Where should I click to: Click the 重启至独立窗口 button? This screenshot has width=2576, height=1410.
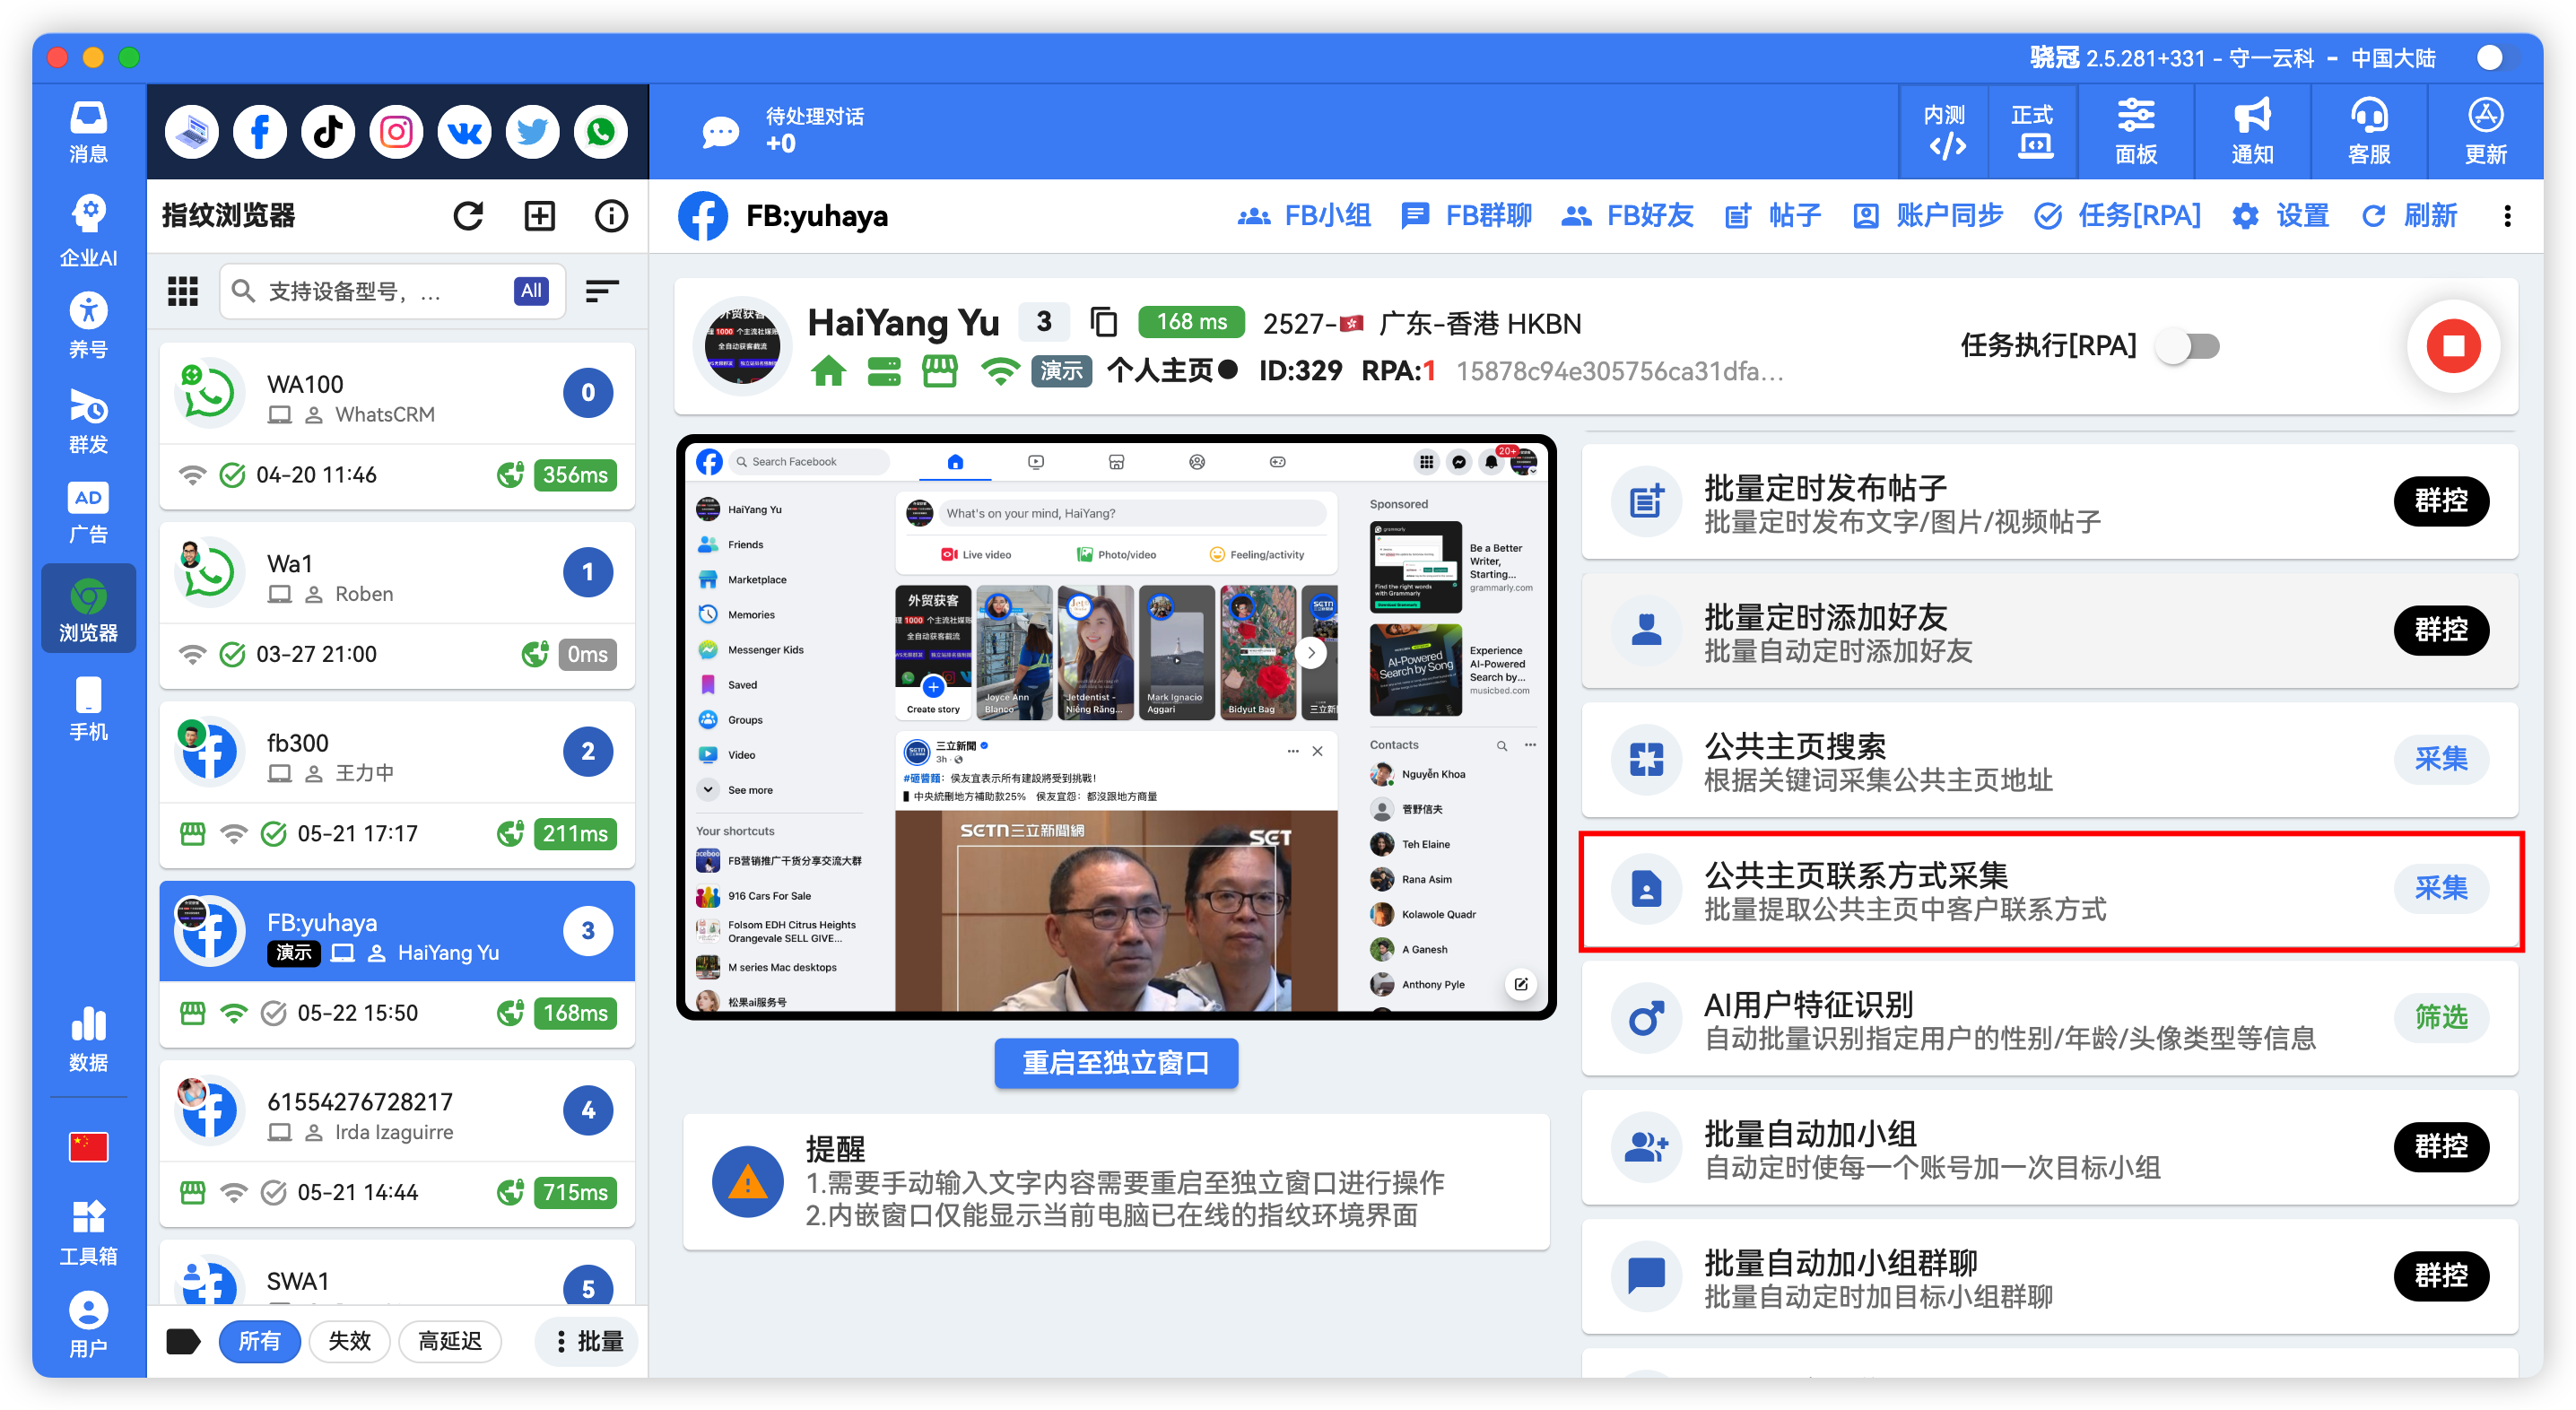[x=1115, y=1063]
